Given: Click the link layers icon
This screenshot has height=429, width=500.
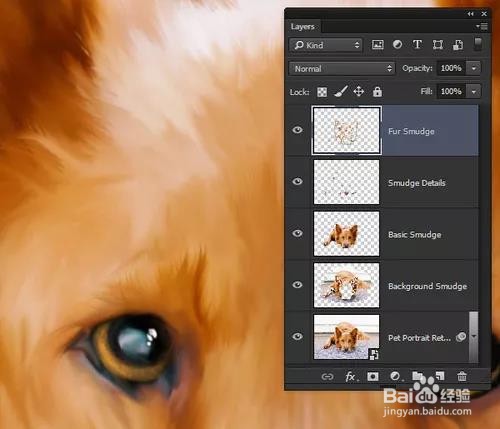Looking at the screenshot, I should coord(327,377).
